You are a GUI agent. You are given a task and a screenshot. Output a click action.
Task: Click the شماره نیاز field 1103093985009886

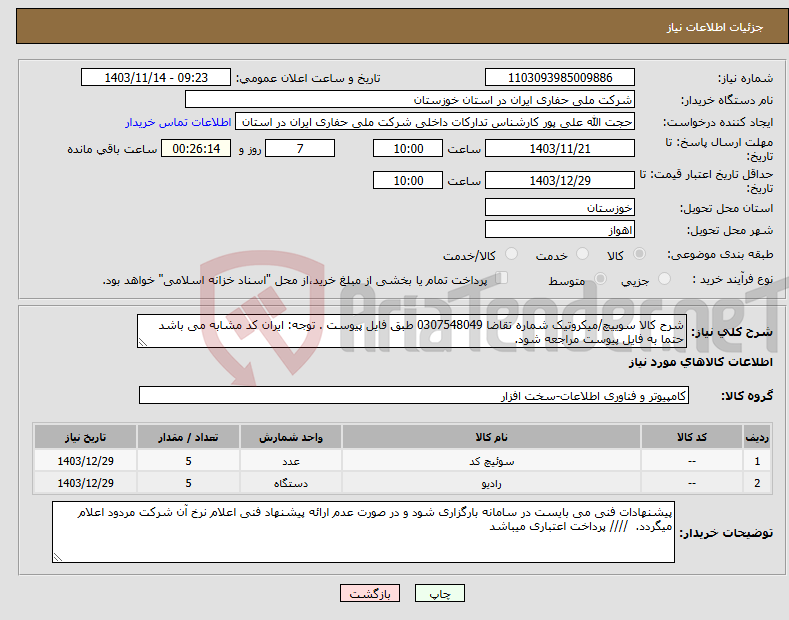pyautogui.click(x=560, y=78)
